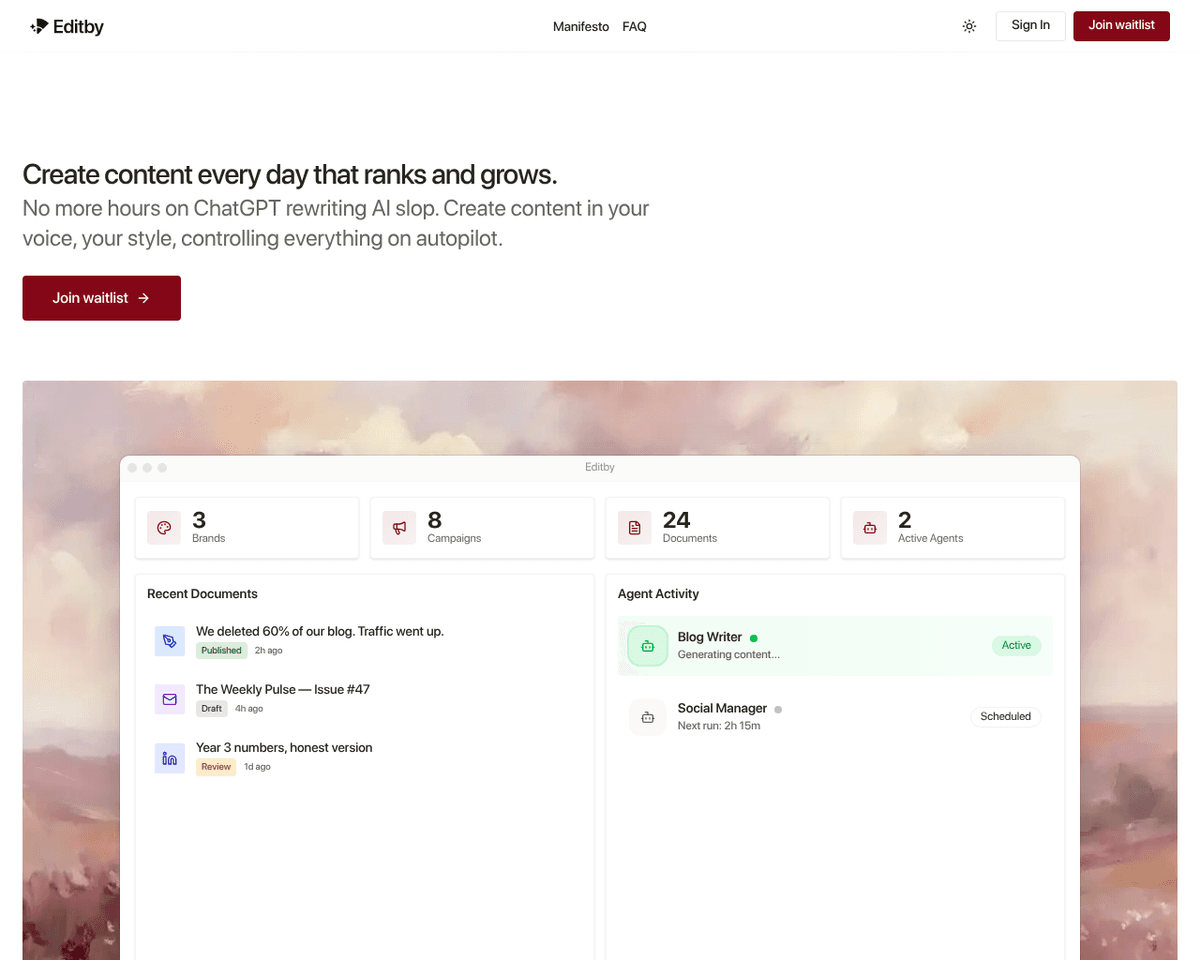The image size is (1200, 960).
Task: Open the FAQ page
Action: [634, 27]
